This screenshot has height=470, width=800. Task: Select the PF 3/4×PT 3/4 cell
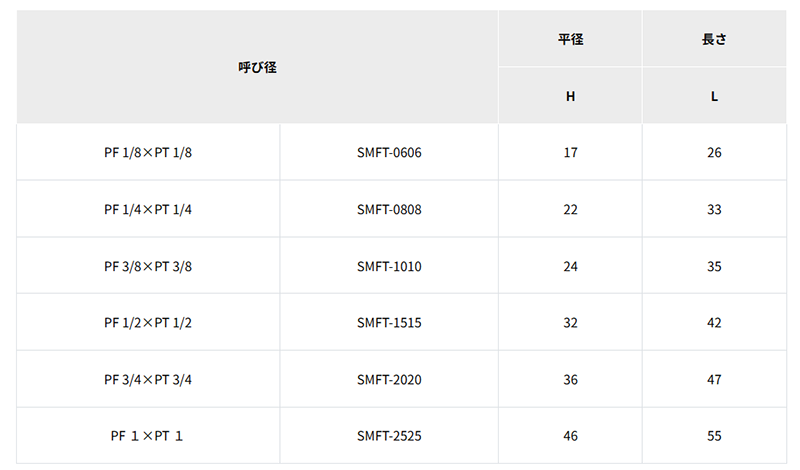(148, 379)
